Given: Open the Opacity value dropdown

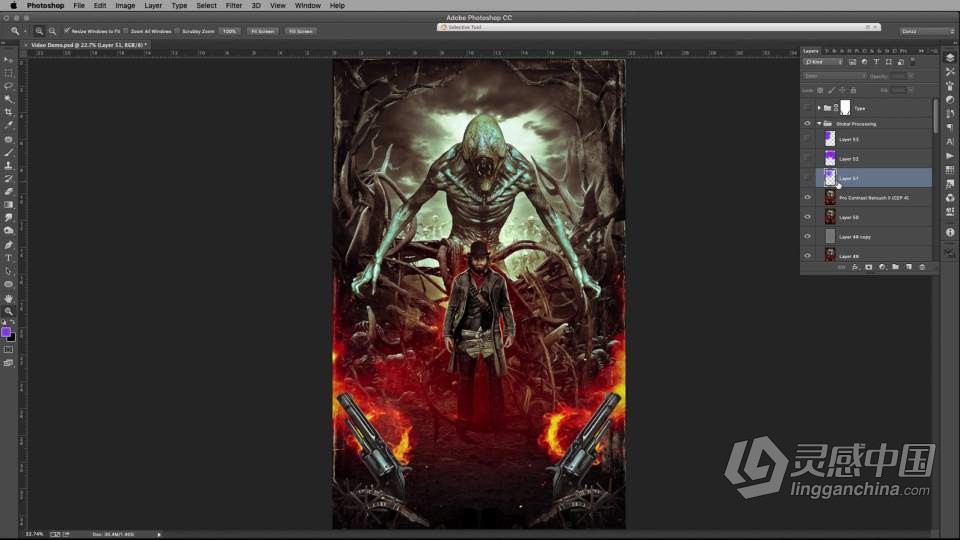Looking at the screenshot, I should pos(911,76).
